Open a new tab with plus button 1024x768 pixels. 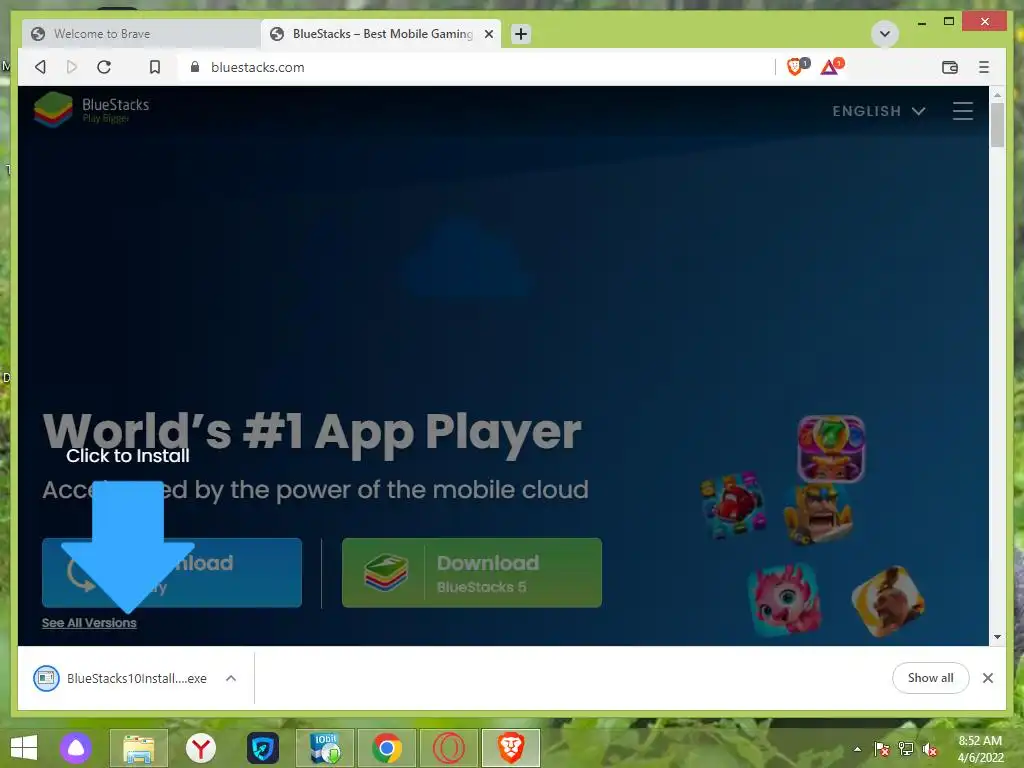pyautogui.click(x=520, y=34)
